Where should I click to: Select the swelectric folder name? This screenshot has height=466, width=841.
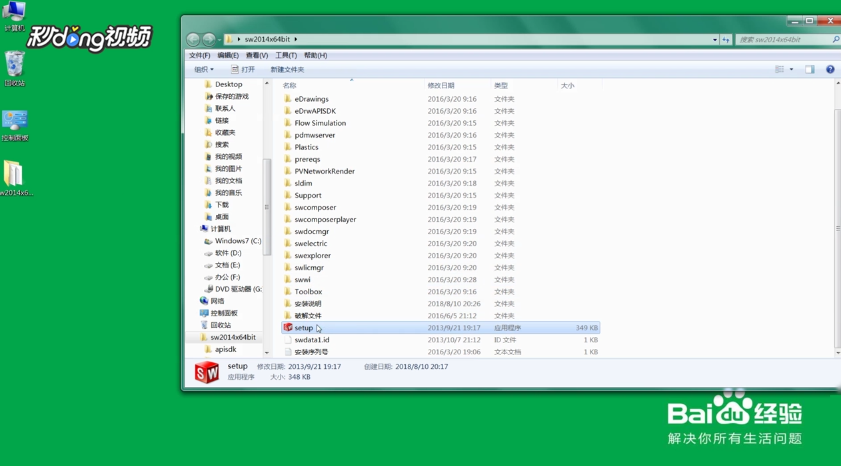click(311, 243)
